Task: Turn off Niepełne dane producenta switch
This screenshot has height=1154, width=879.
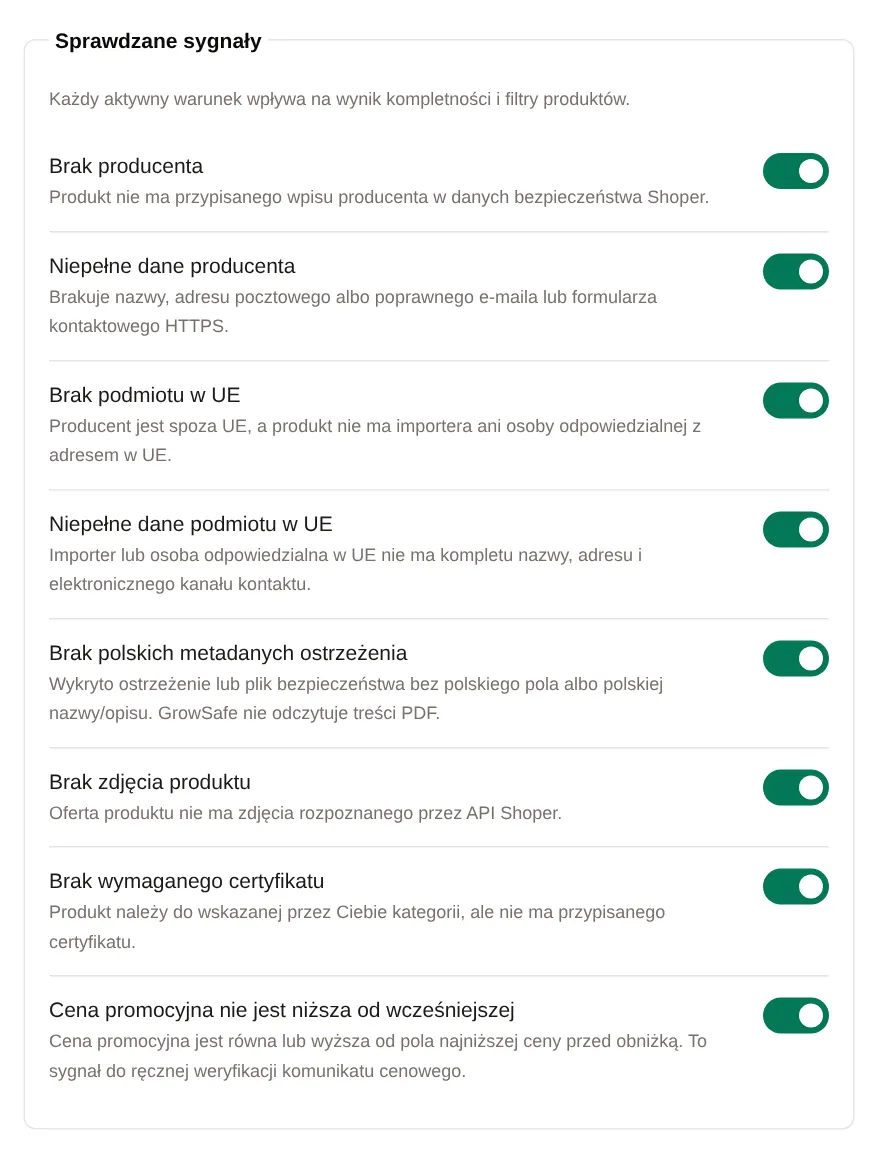Action: point(795,272)
